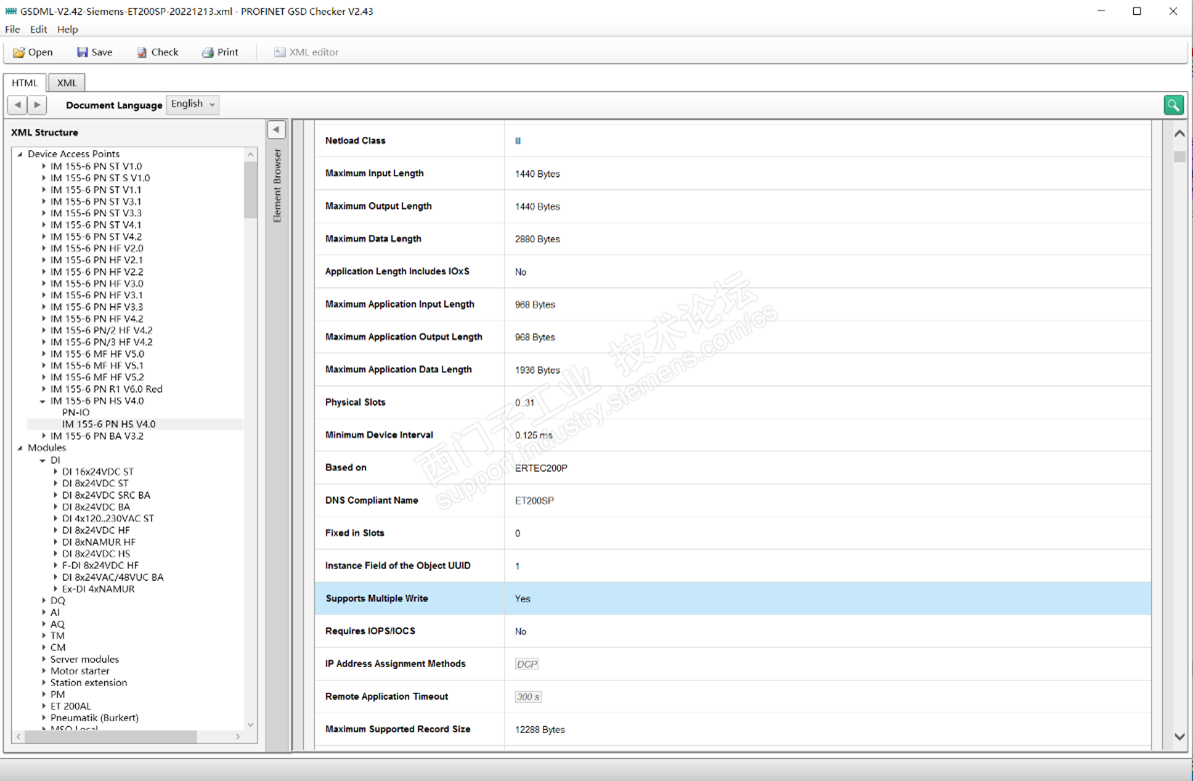Click the Supports Multiple Write row
Image resolution: width=1193 pixels, height=781 pixels.
[733, 598]
